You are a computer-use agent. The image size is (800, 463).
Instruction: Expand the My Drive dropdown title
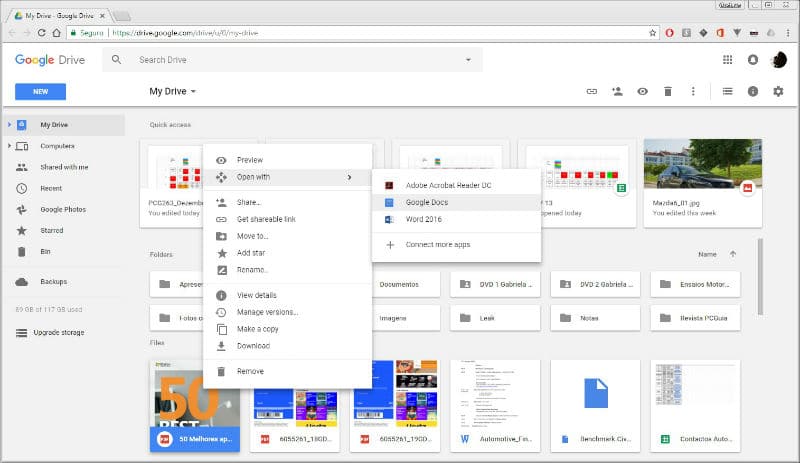(x=173, y=91)
